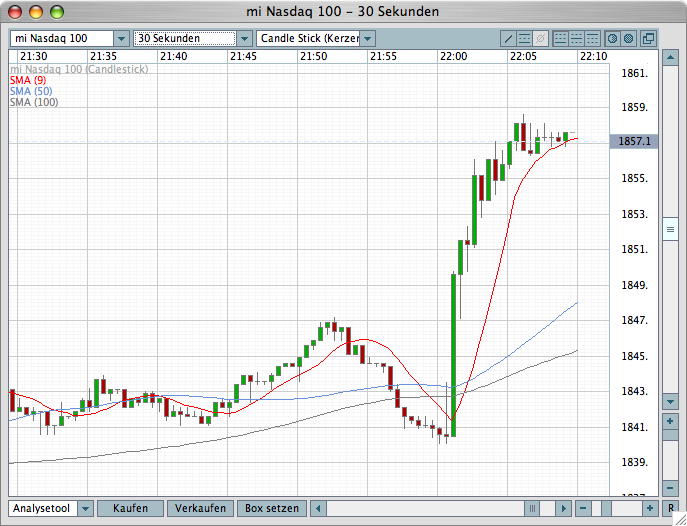This screenshot has width=687, height=526.
Task: Click the 21:30 time axis label
Action: point(33,56)
